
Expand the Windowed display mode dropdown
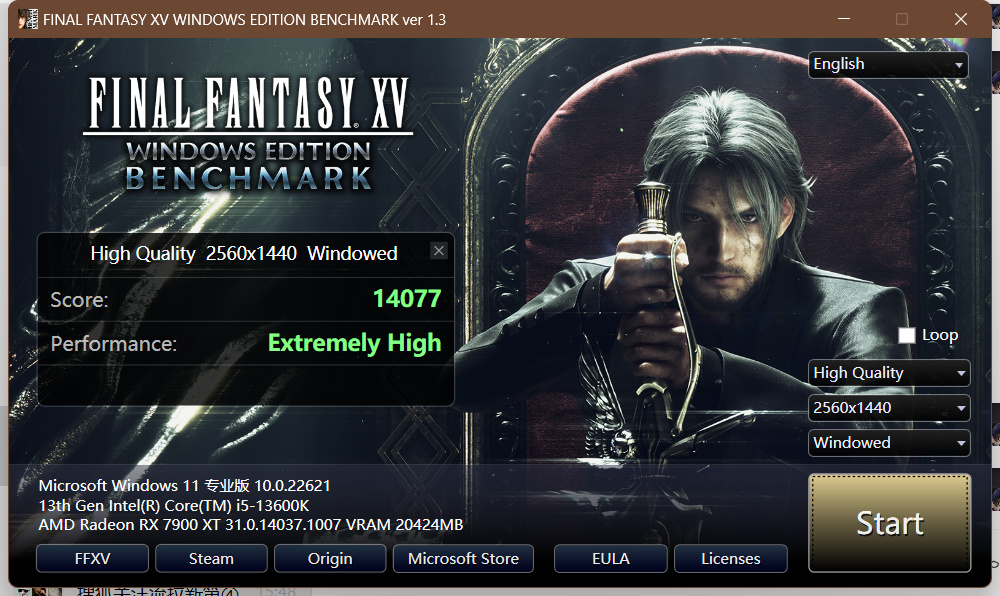pos(889,443)
